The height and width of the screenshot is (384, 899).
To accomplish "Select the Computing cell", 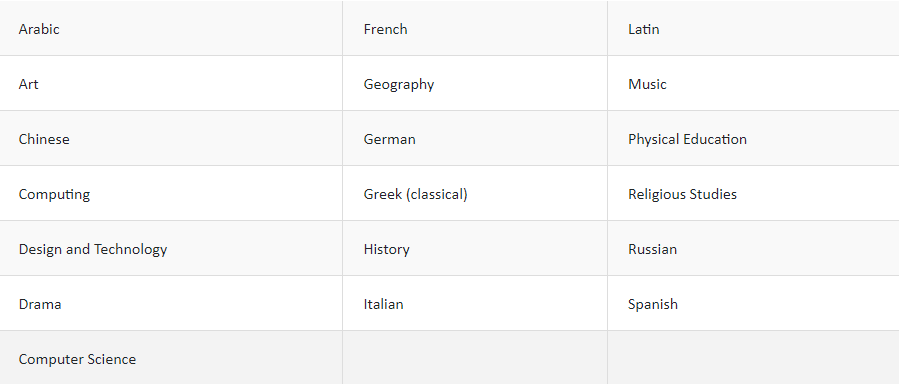I will coord(171,193).
